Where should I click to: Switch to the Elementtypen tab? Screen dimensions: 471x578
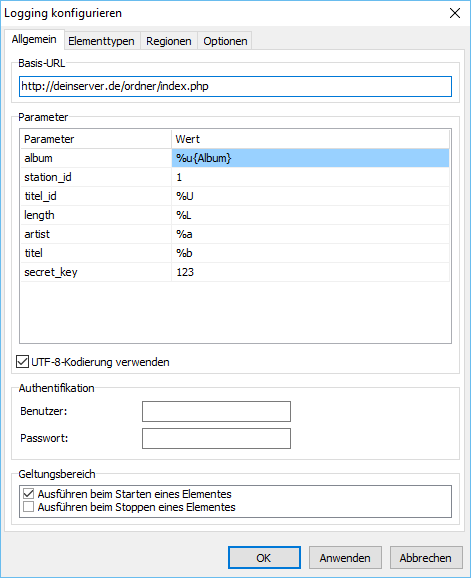pos(101,41)
